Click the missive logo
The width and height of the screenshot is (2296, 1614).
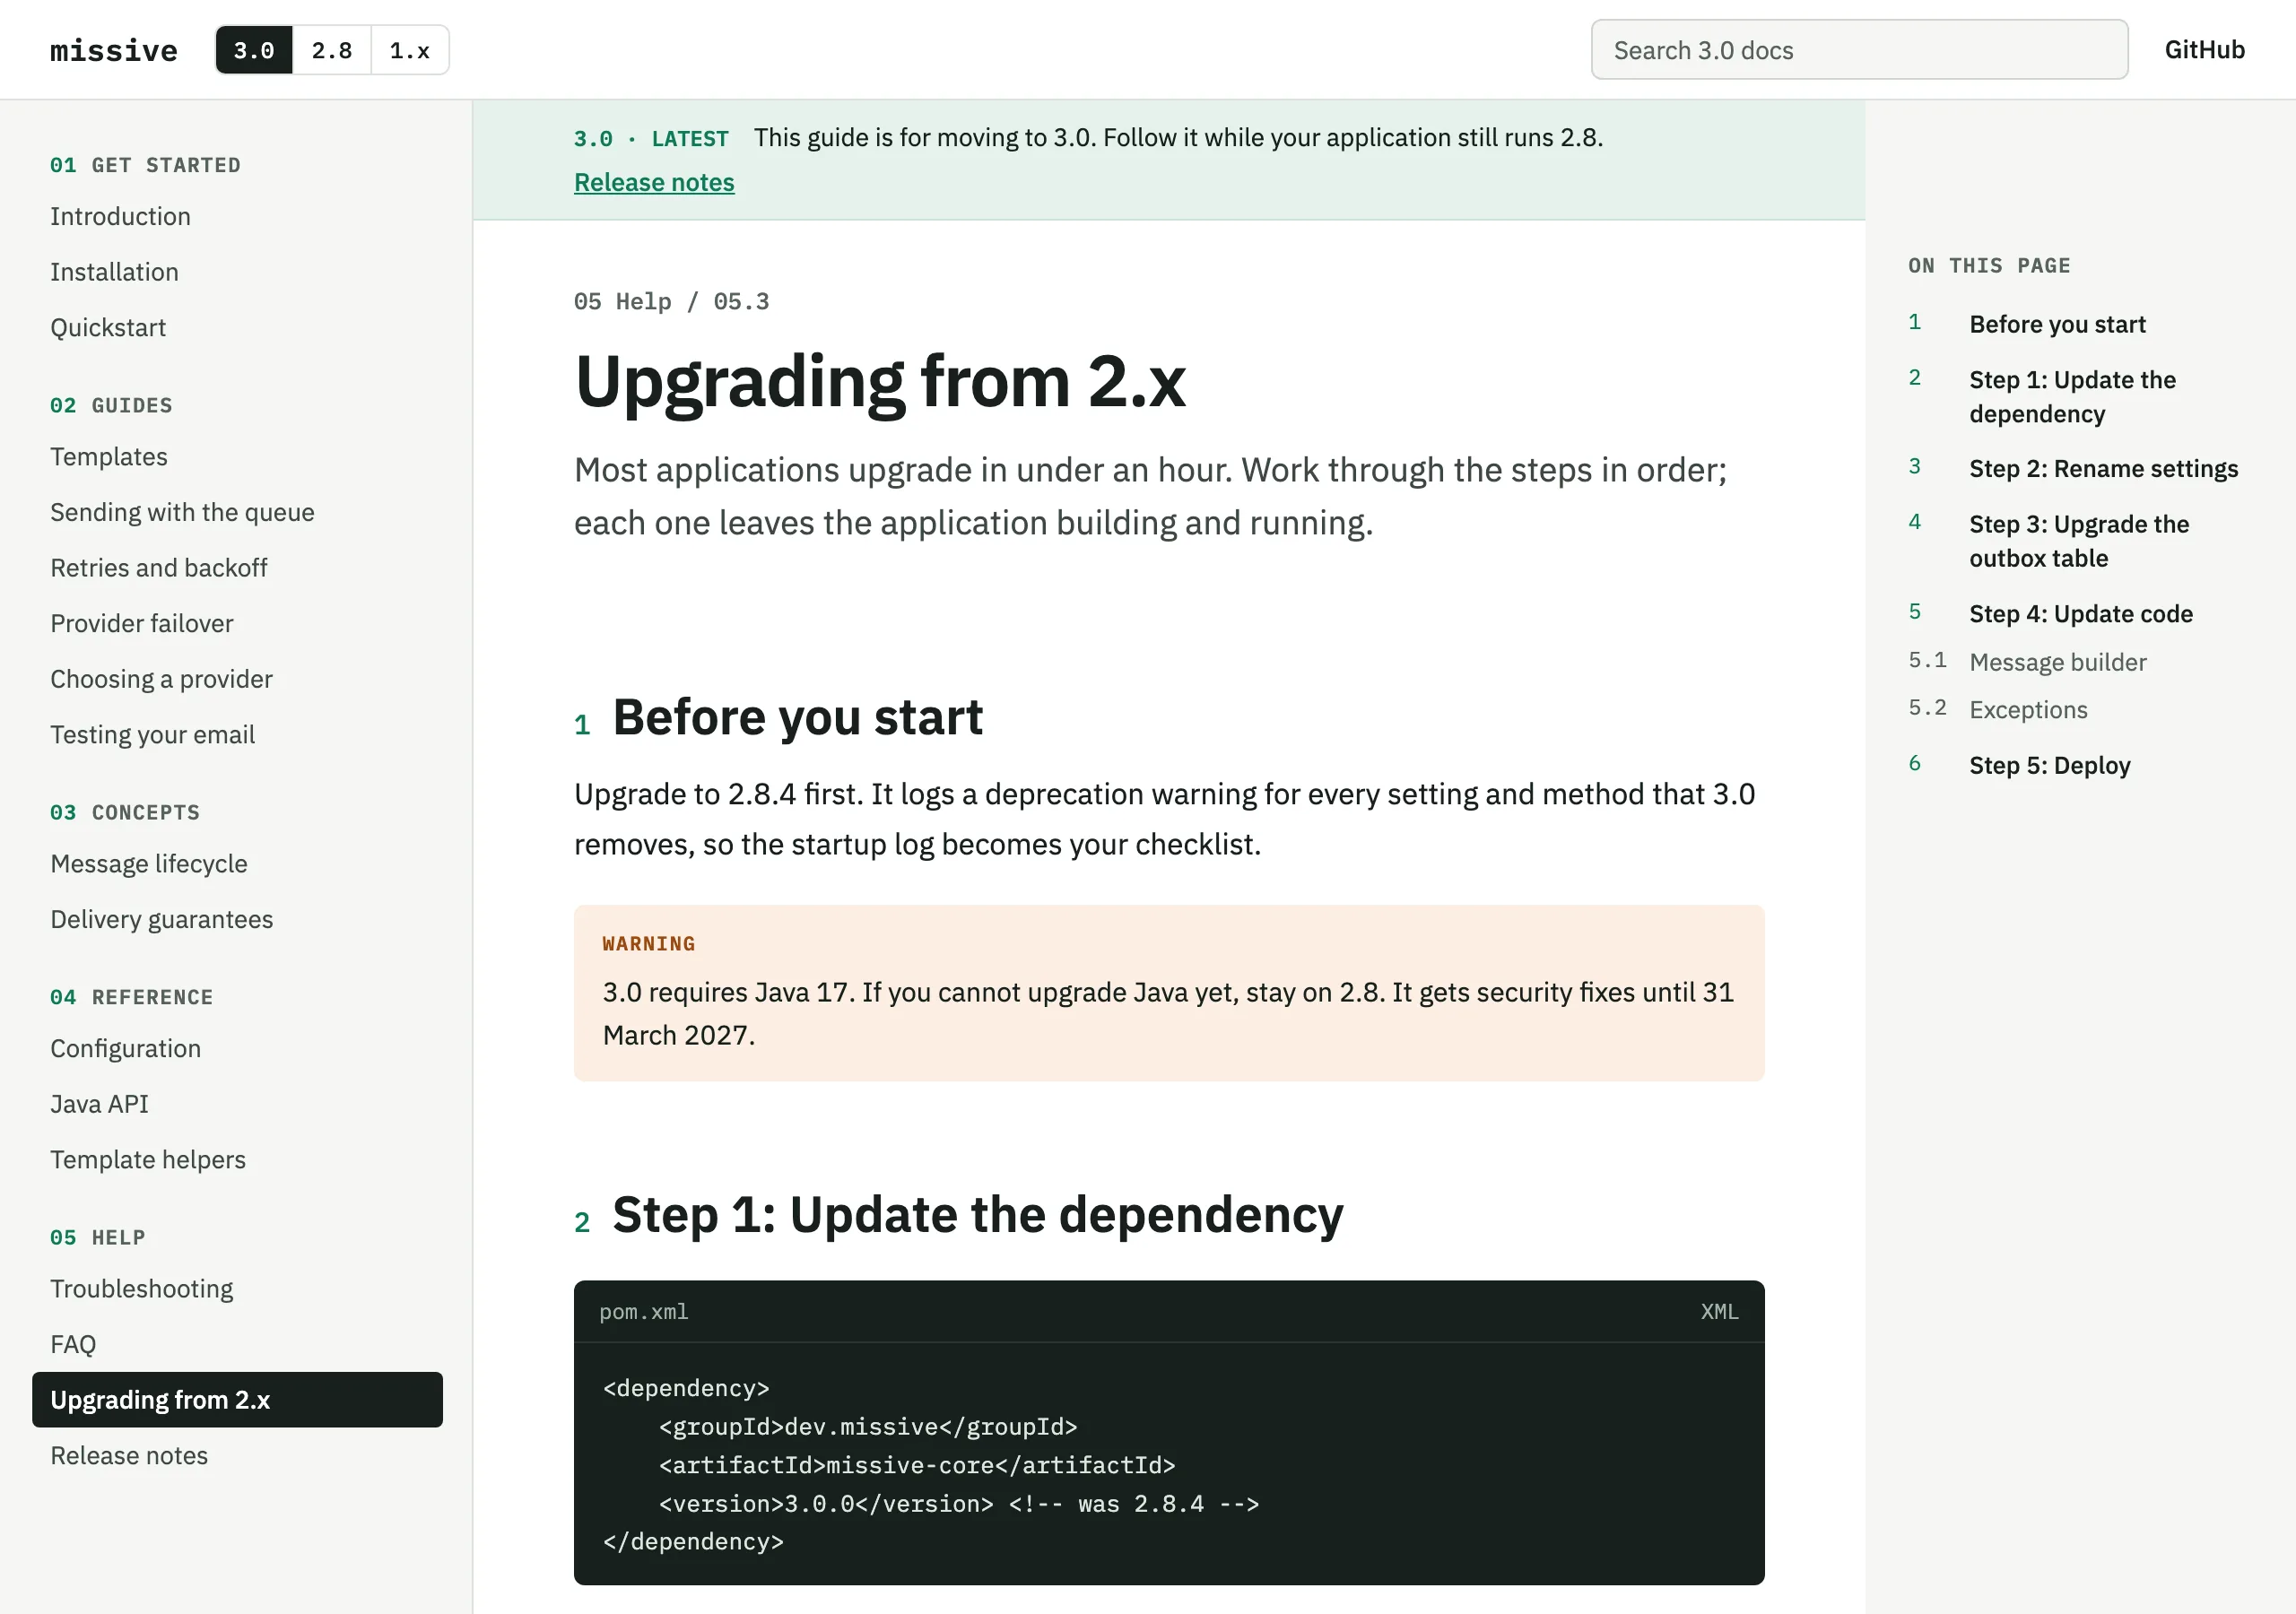coord(114,50)
